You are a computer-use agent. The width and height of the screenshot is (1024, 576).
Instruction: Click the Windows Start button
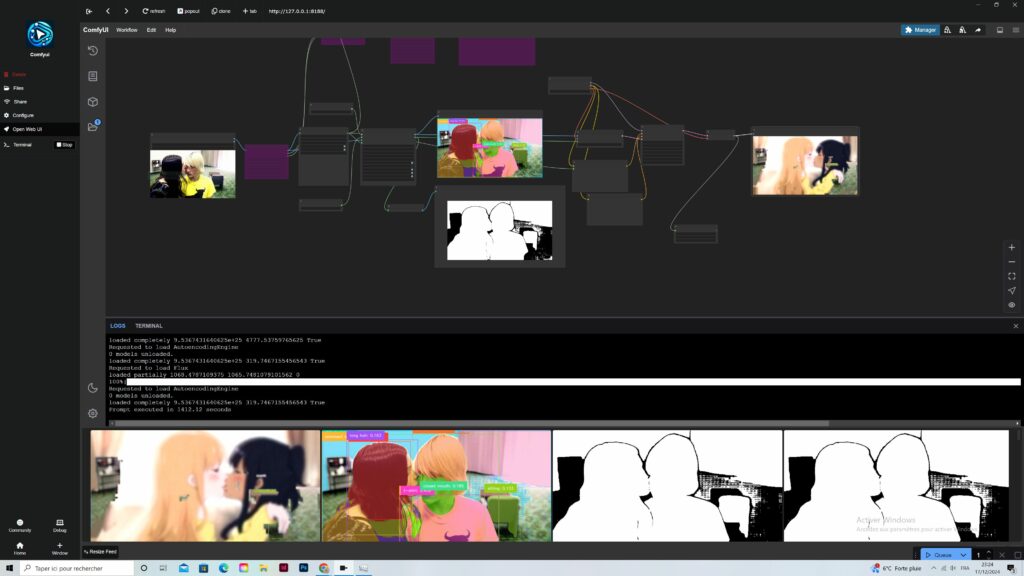click(10, 568)
